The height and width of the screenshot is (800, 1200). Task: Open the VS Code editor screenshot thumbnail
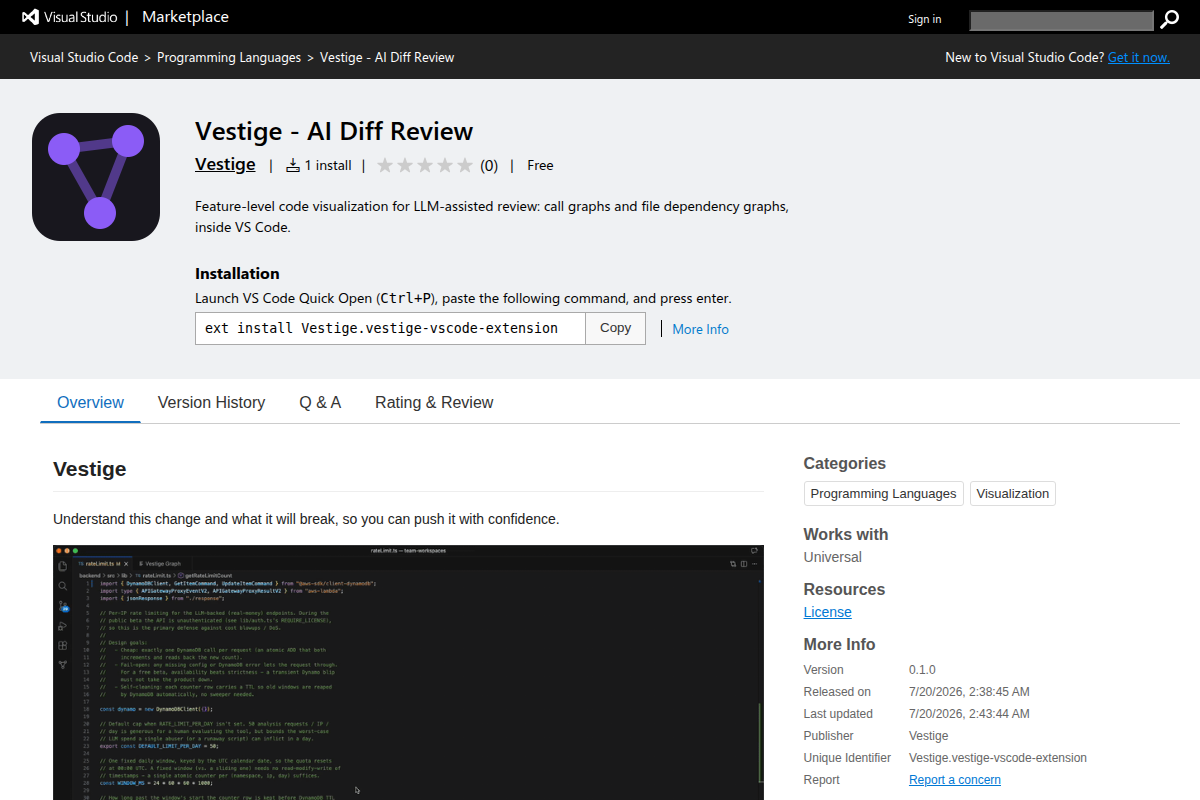[x=408, y=672]
